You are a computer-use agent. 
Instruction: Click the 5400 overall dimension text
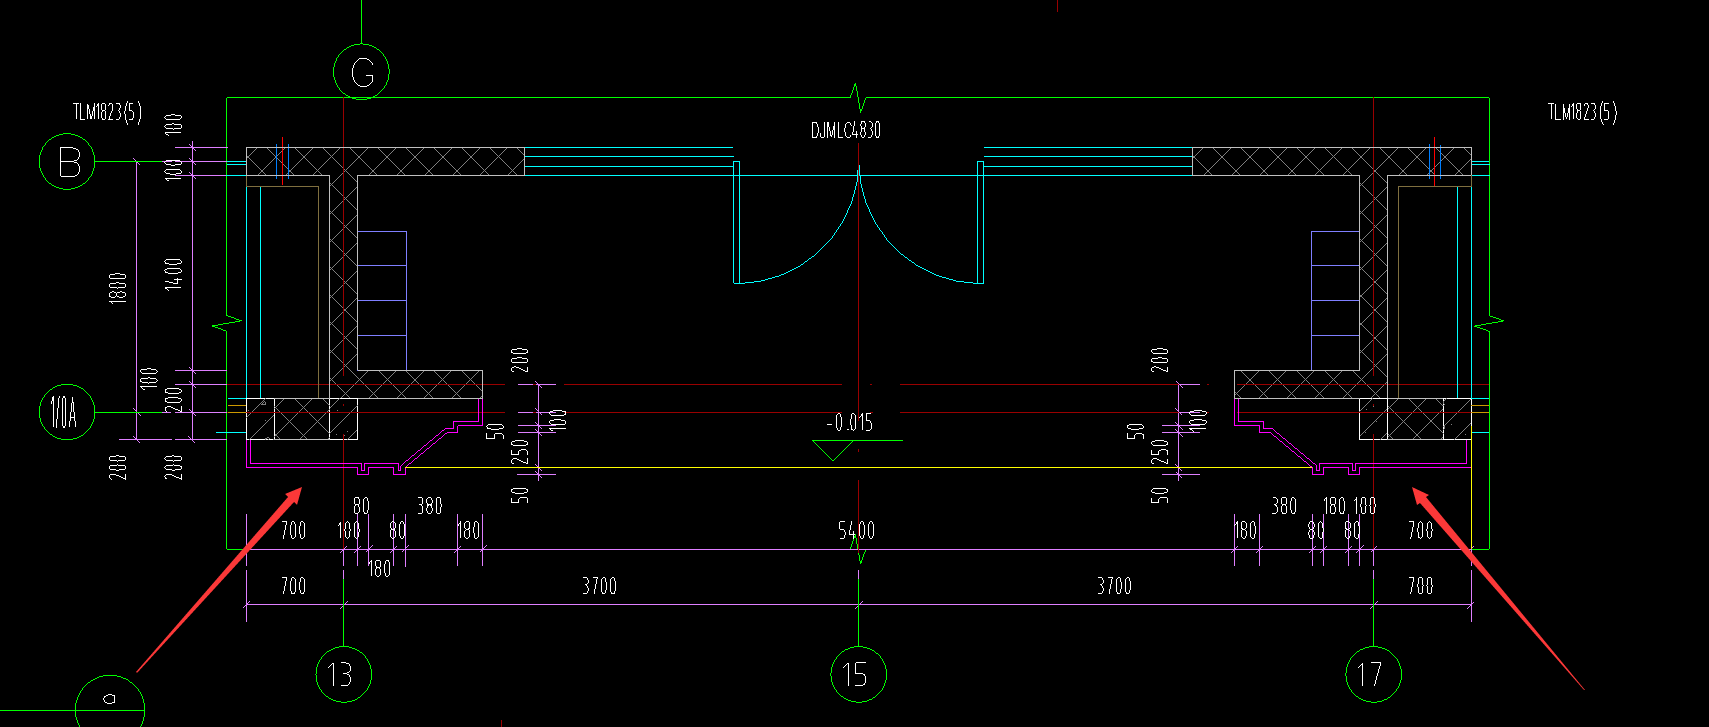tap(857, 531)
